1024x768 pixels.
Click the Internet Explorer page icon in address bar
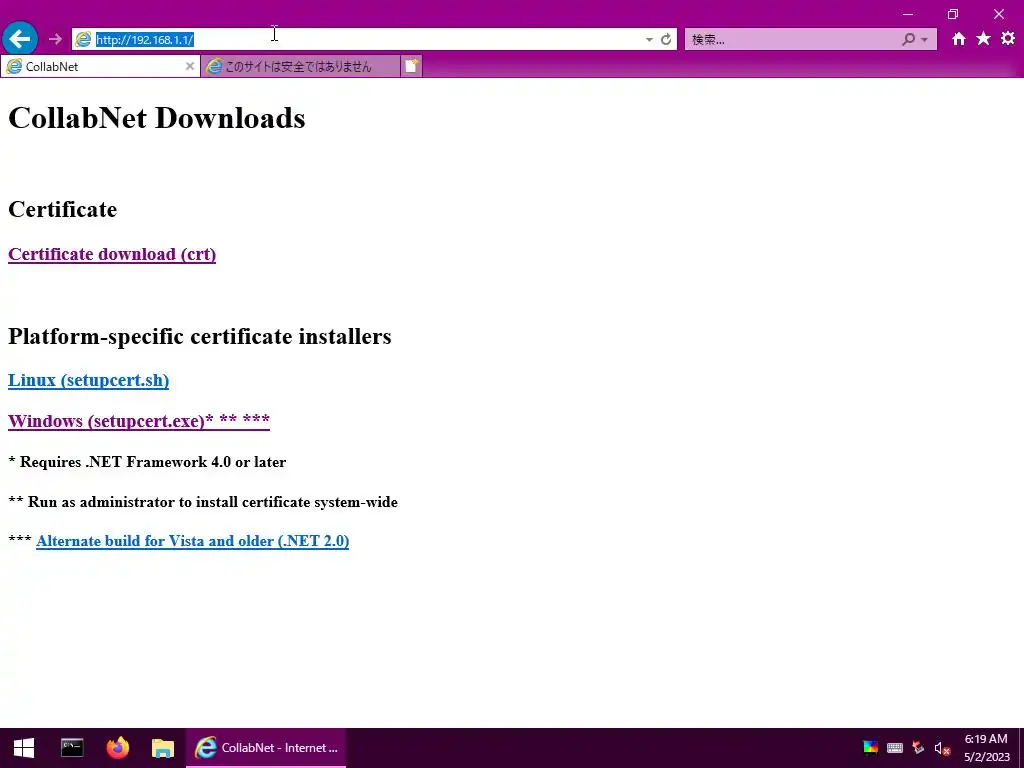(x=84, y=40)
